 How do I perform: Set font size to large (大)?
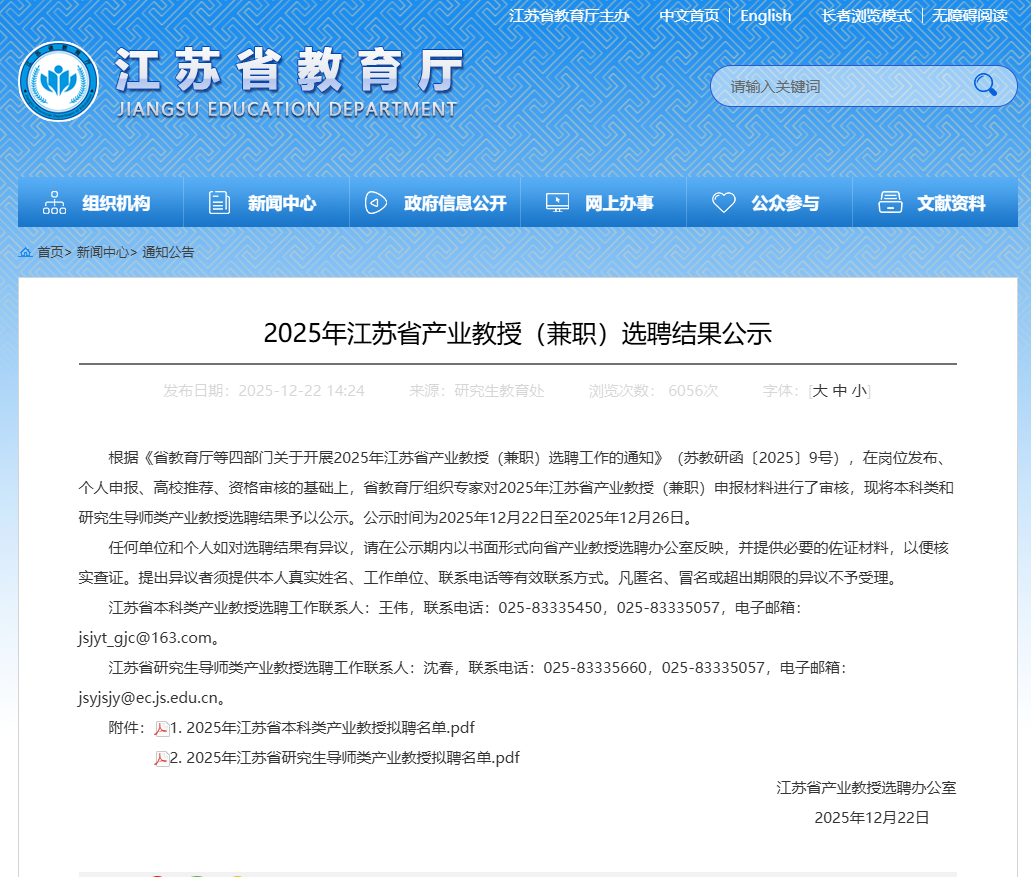(819, 391)
